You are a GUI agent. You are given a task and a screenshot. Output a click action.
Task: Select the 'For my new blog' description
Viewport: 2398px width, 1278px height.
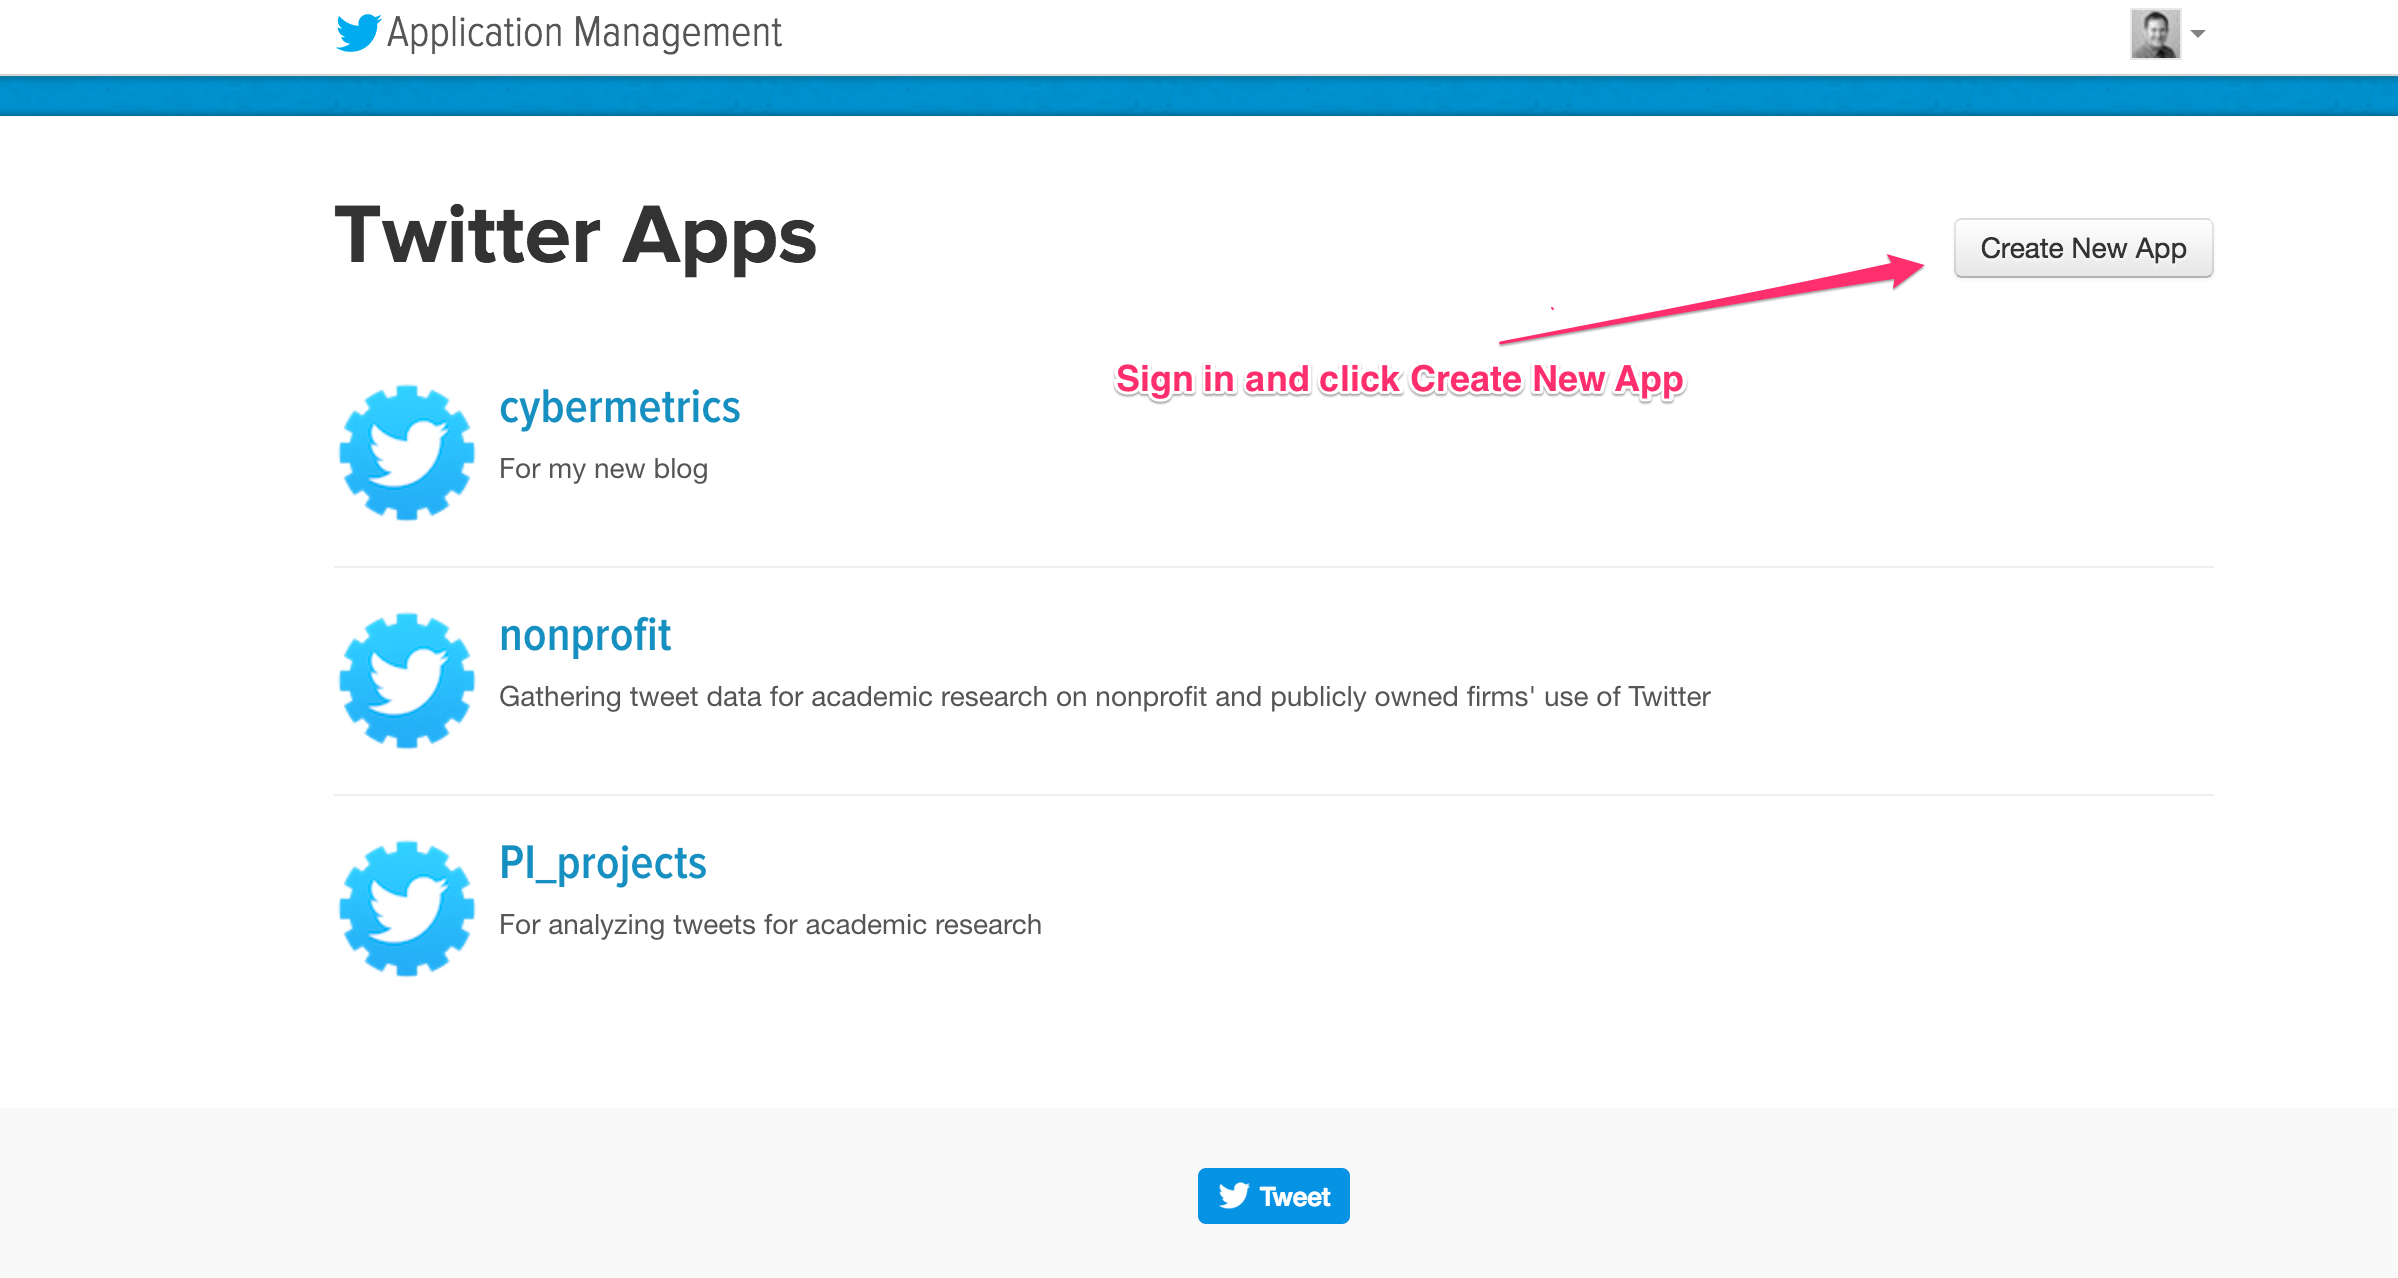(x=603, y=469)
